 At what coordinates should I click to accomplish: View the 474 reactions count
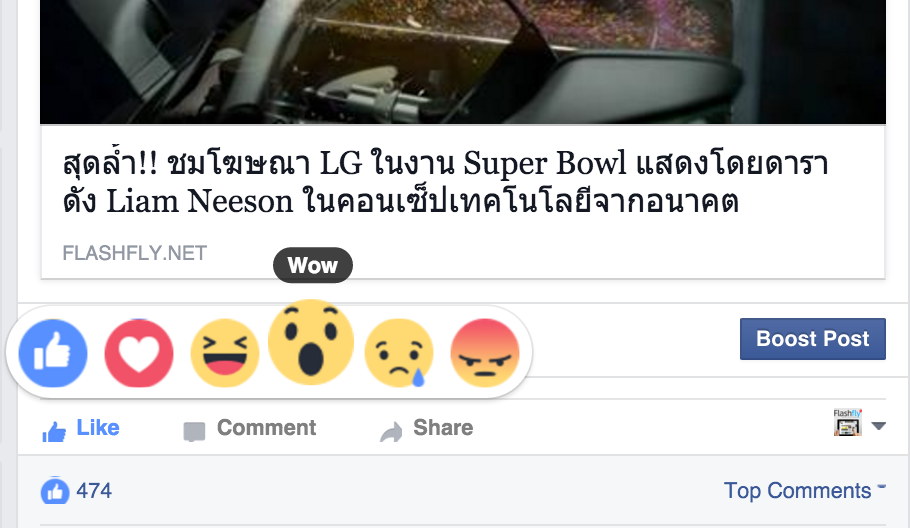[x=94, y=491]
